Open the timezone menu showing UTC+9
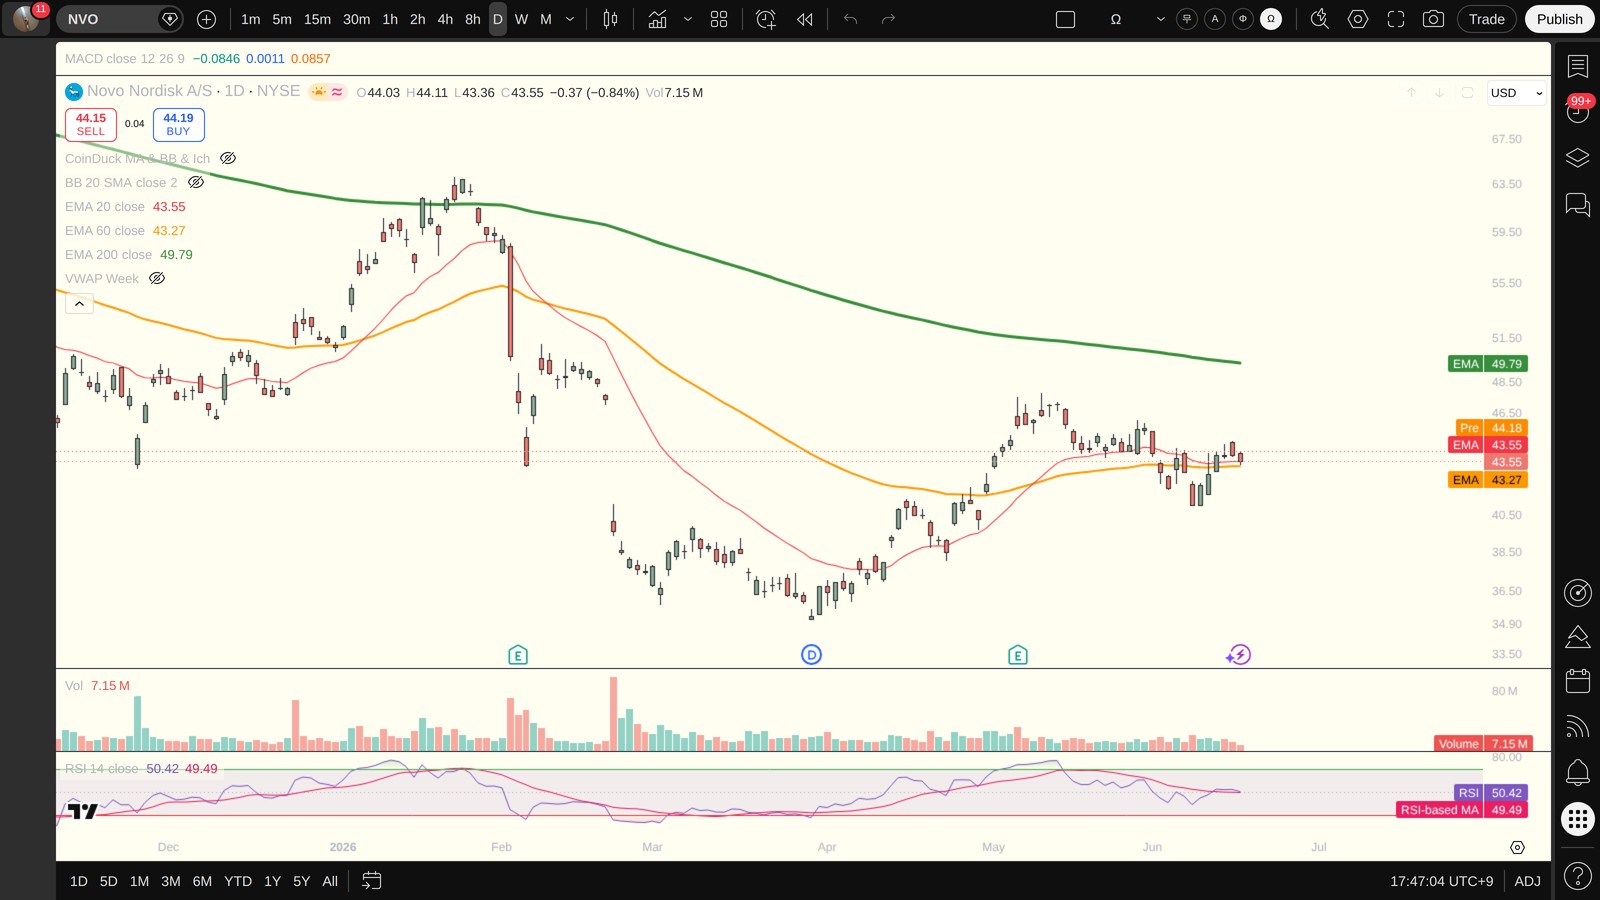1600x900 pixels. coord(1441,881)
